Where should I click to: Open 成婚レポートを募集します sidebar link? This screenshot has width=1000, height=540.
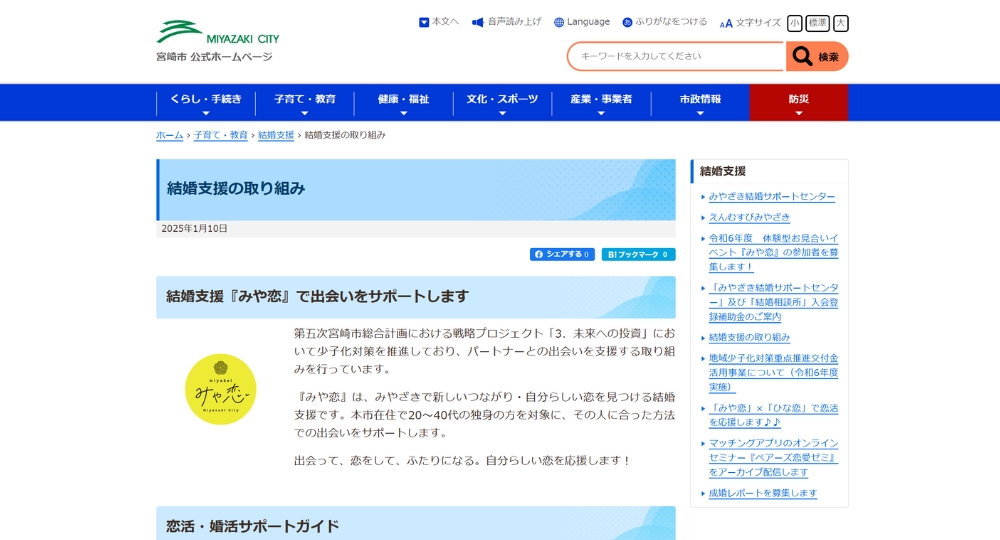[x=763, y=493]
